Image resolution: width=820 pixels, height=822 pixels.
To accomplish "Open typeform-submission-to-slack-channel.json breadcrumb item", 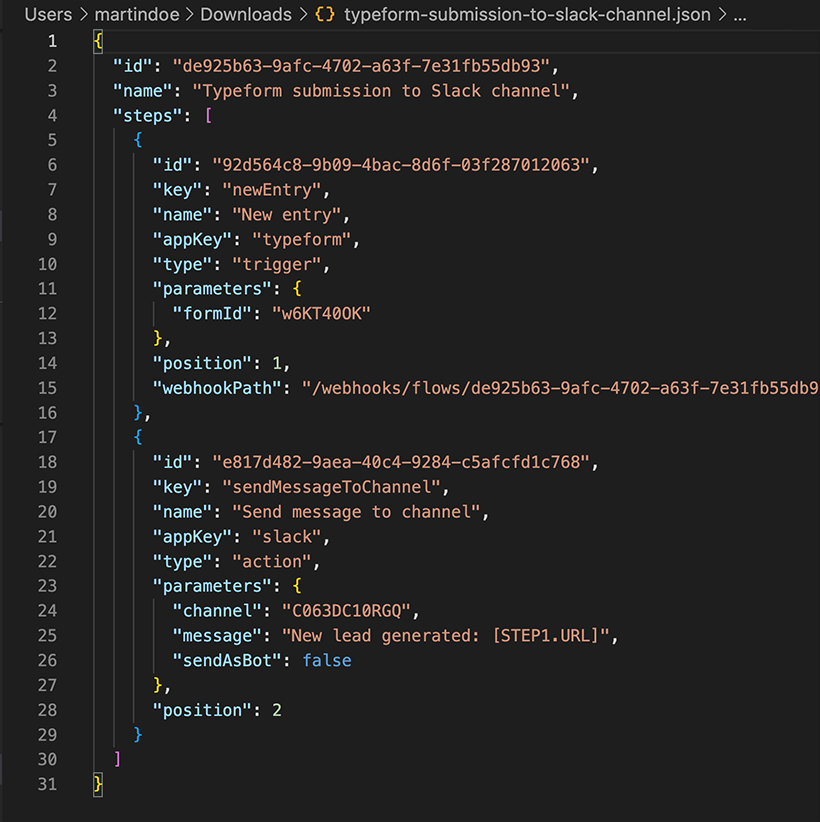I will click(x=527, y=15).
